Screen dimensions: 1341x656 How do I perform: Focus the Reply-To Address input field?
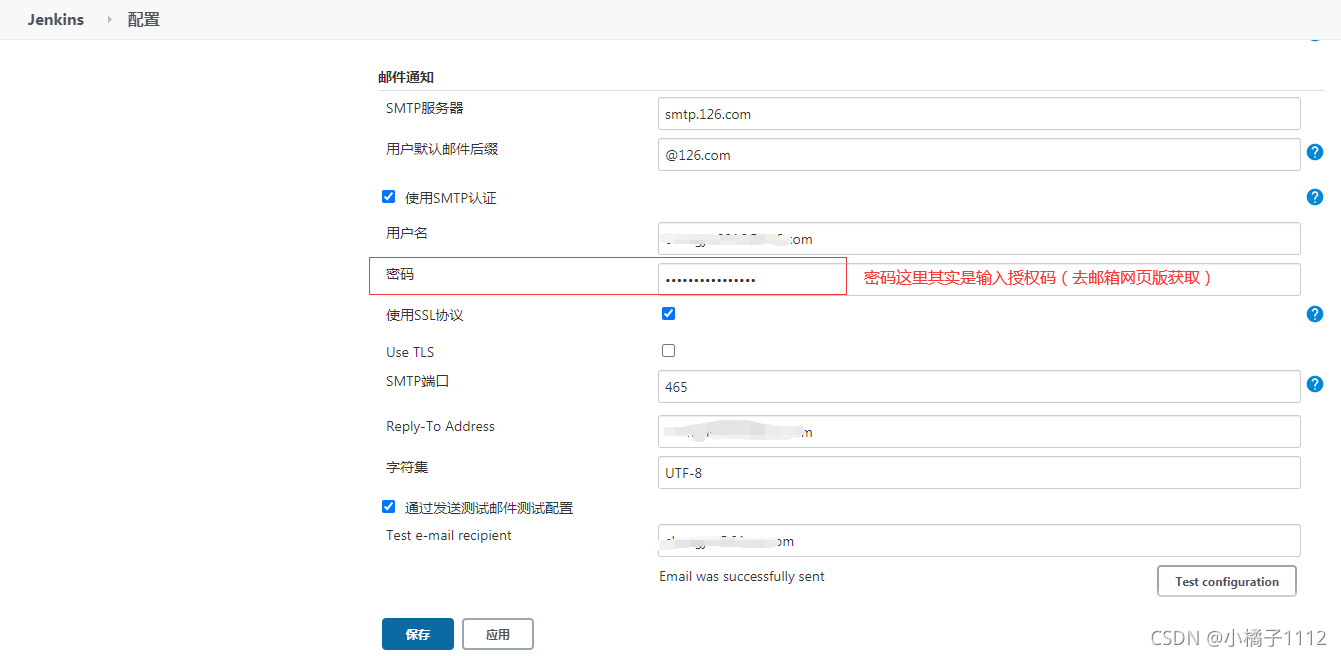(x=979, y=432)
